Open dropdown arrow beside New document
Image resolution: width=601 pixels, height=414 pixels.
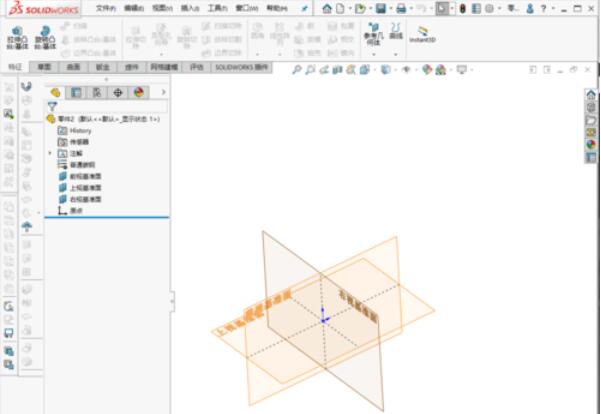pos(350,8)
